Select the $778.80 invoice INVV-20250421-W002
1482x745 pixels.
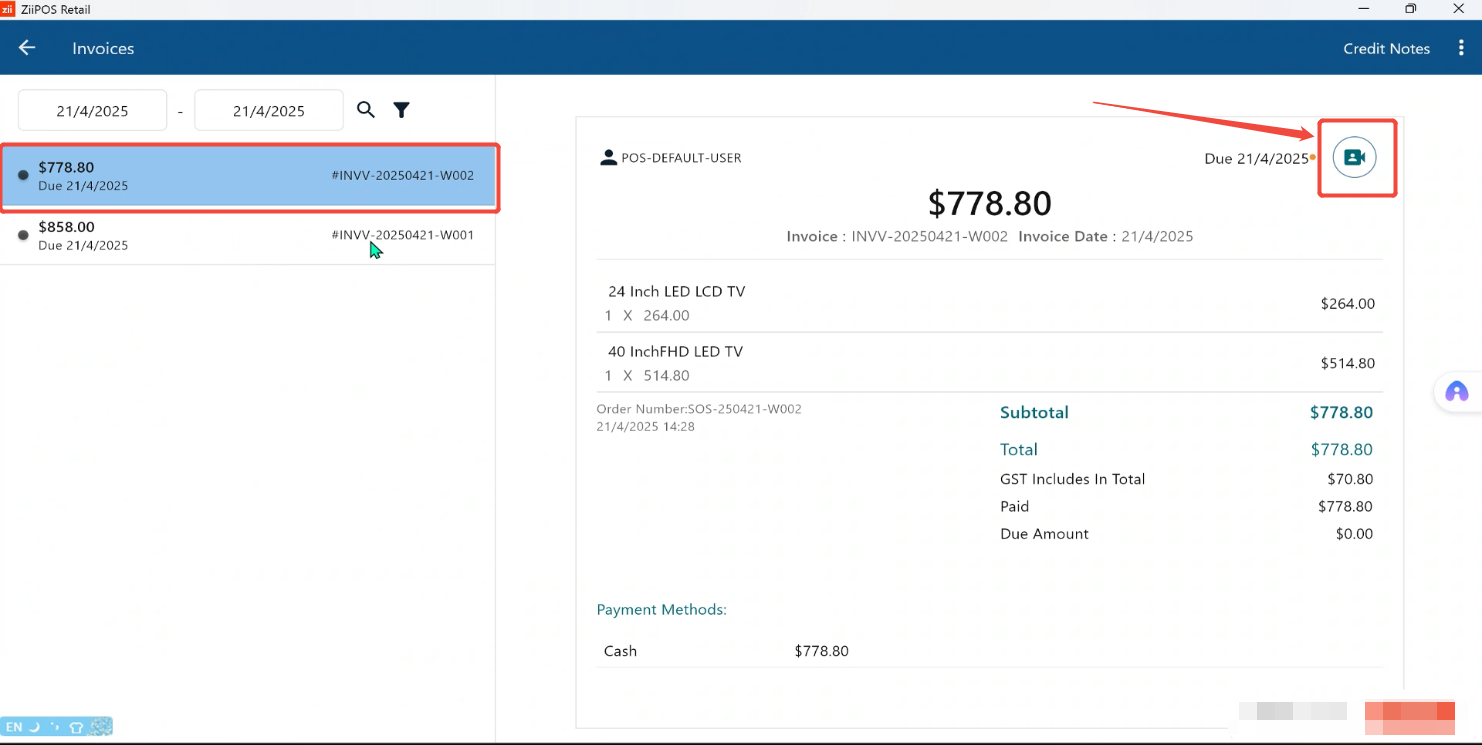(247, 176)
